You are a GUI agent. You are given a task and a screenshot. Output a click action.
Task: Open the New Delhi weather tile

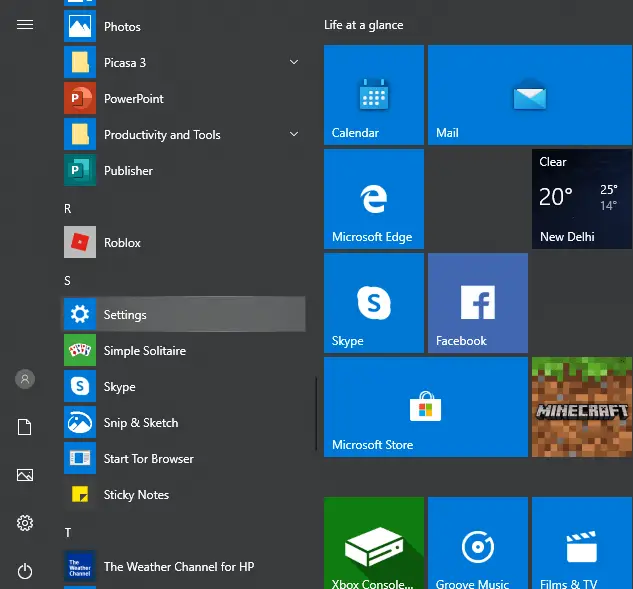point(582,199)
